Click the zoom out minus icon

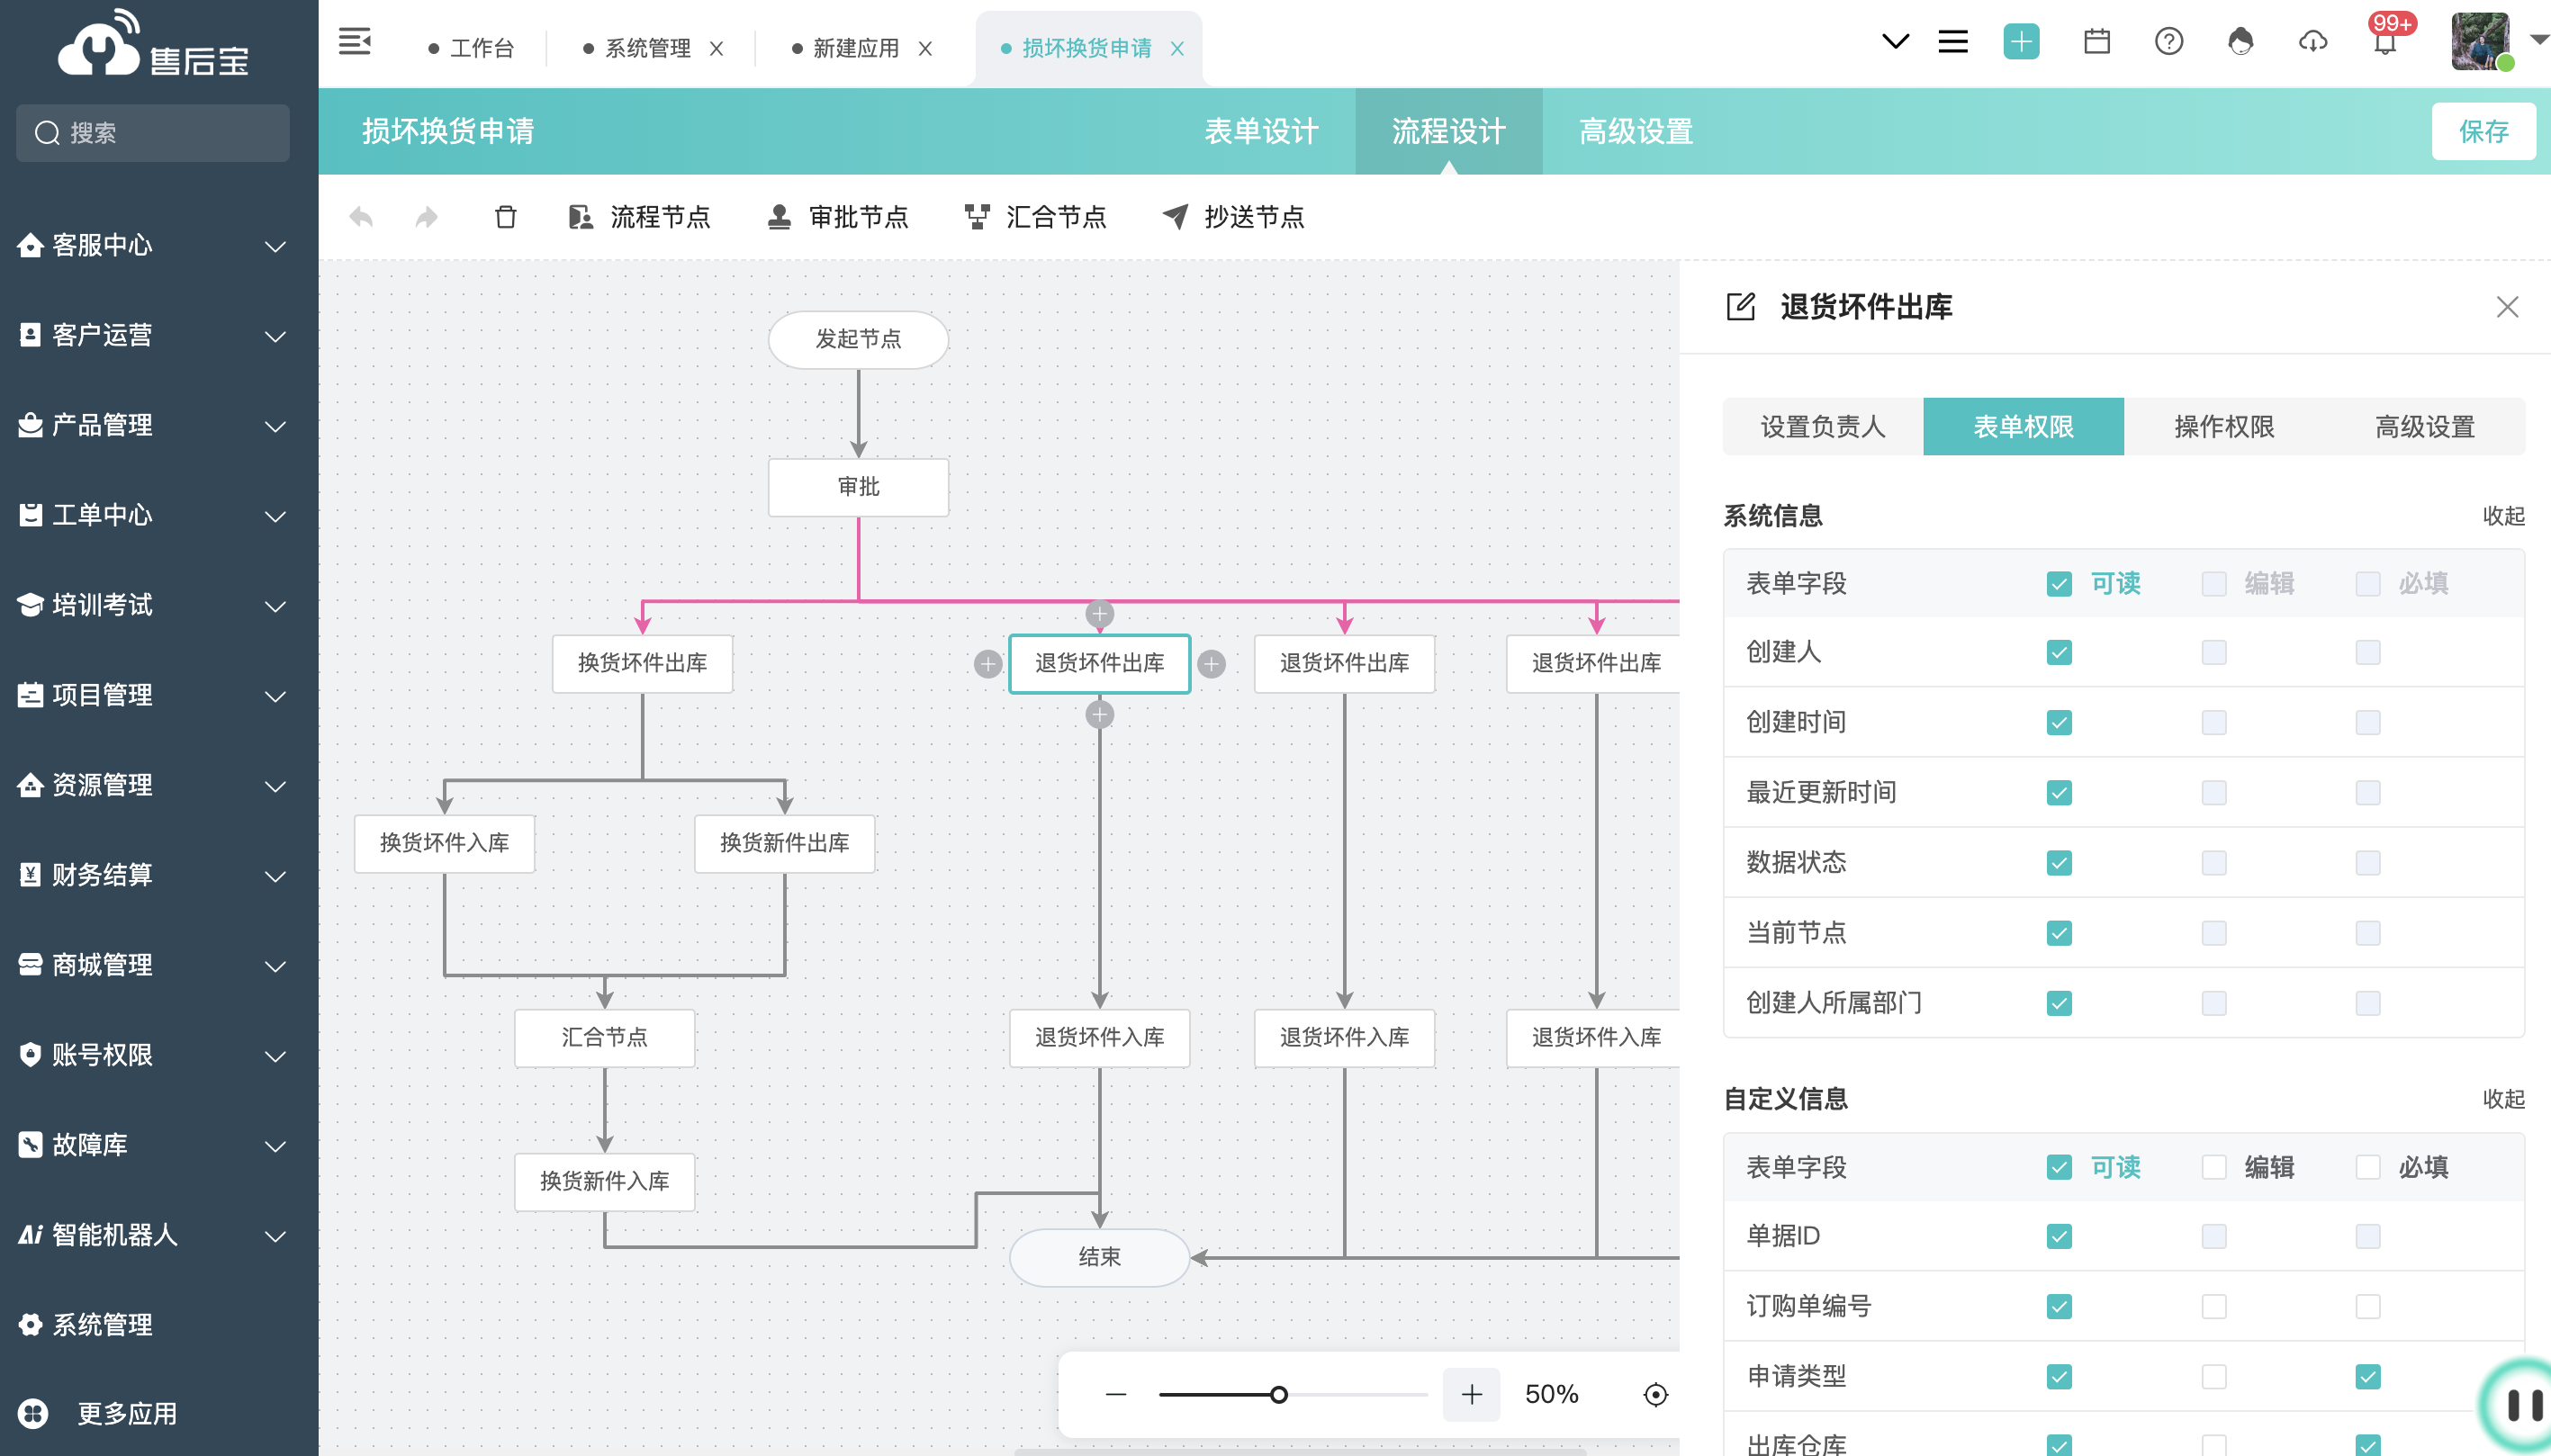pyautogui.click(x=1116, y=1394)
